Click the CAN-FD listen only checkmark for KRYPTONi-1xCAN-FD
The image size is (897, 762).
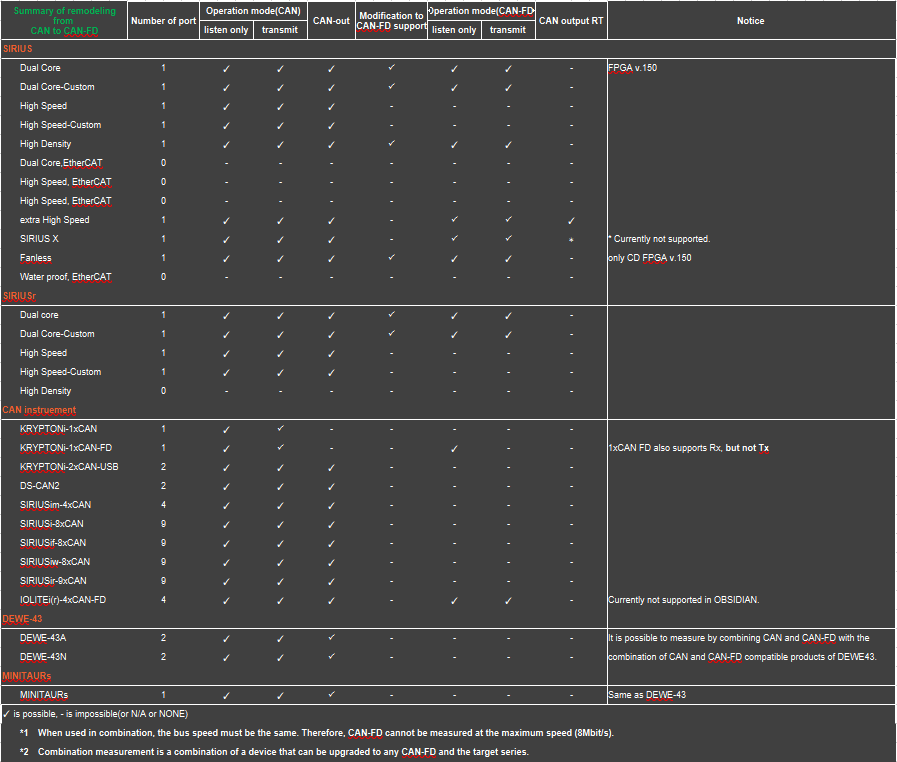point(454,449)
